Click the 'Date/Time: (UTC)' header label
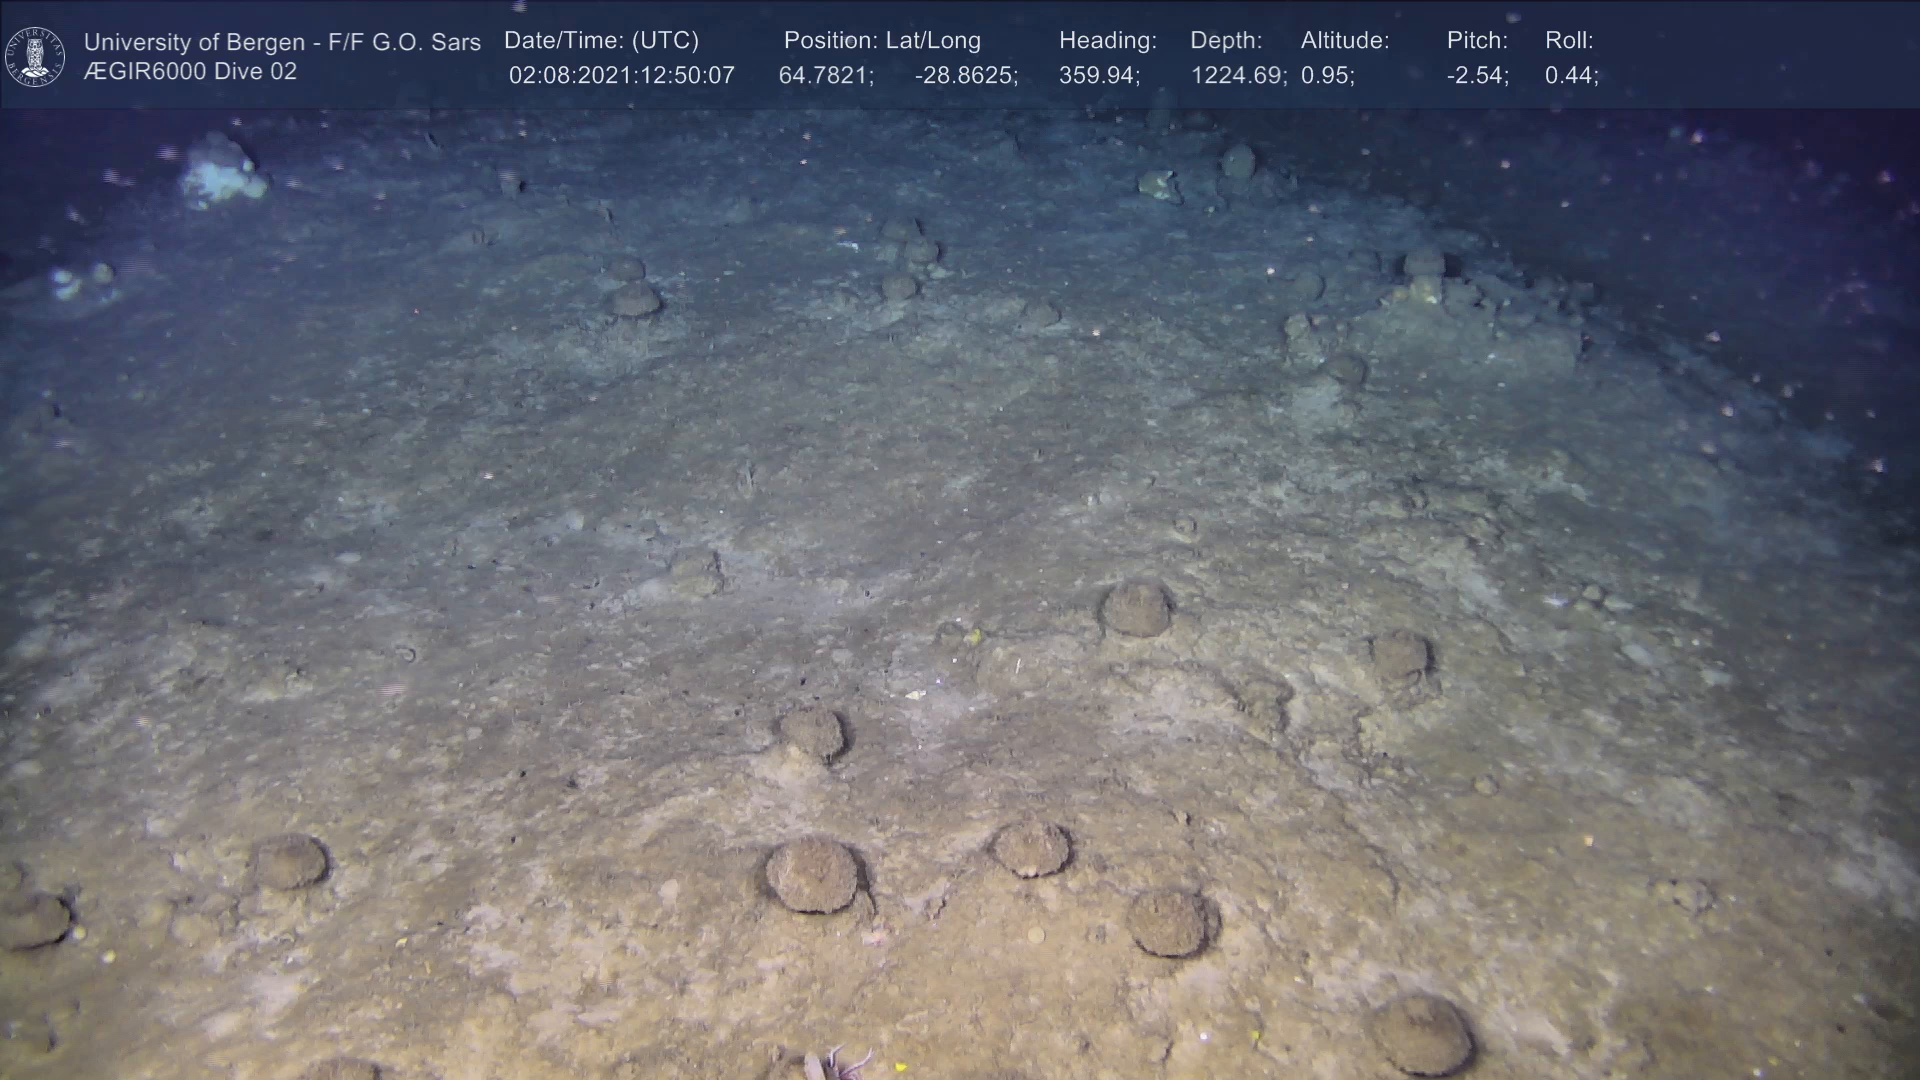The width and height of the screenshot is (1920, 1080). click(601, 41)
